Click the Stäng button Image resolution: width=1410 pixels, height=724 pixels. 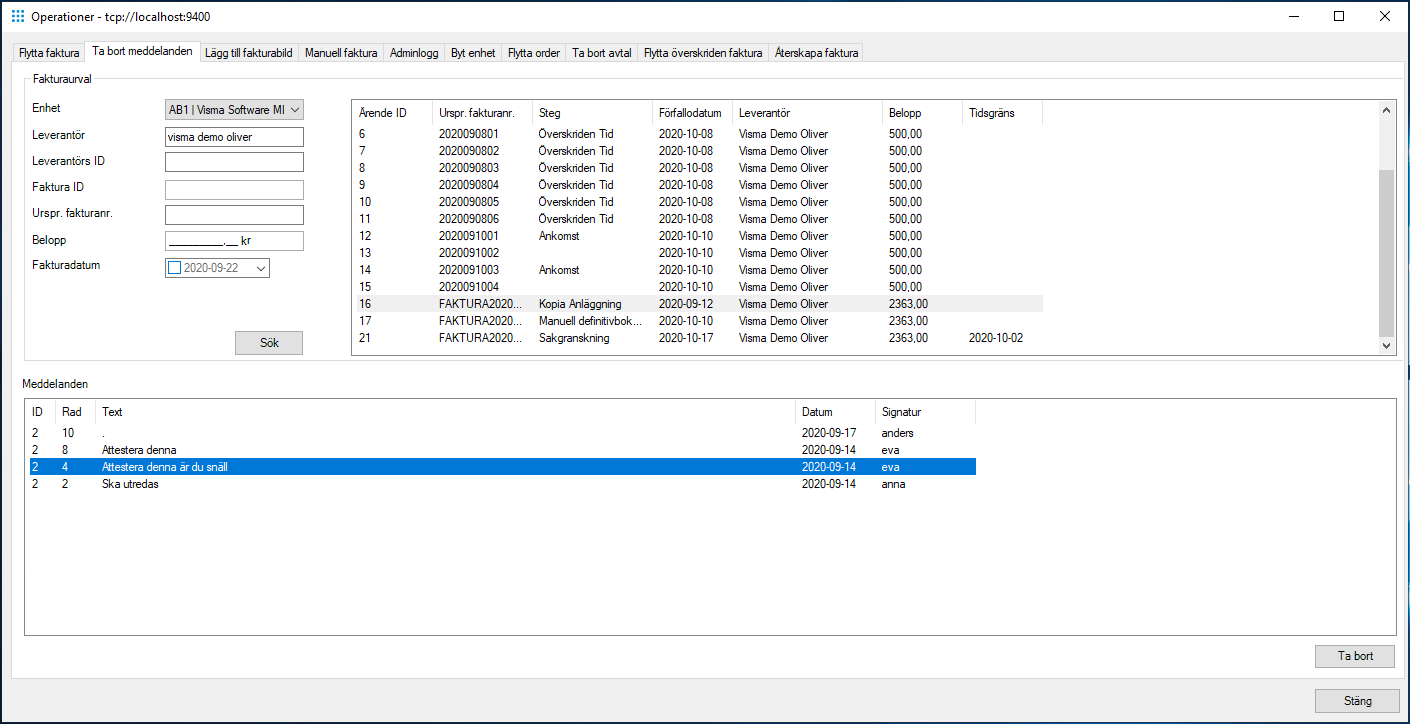[1356, 701]
